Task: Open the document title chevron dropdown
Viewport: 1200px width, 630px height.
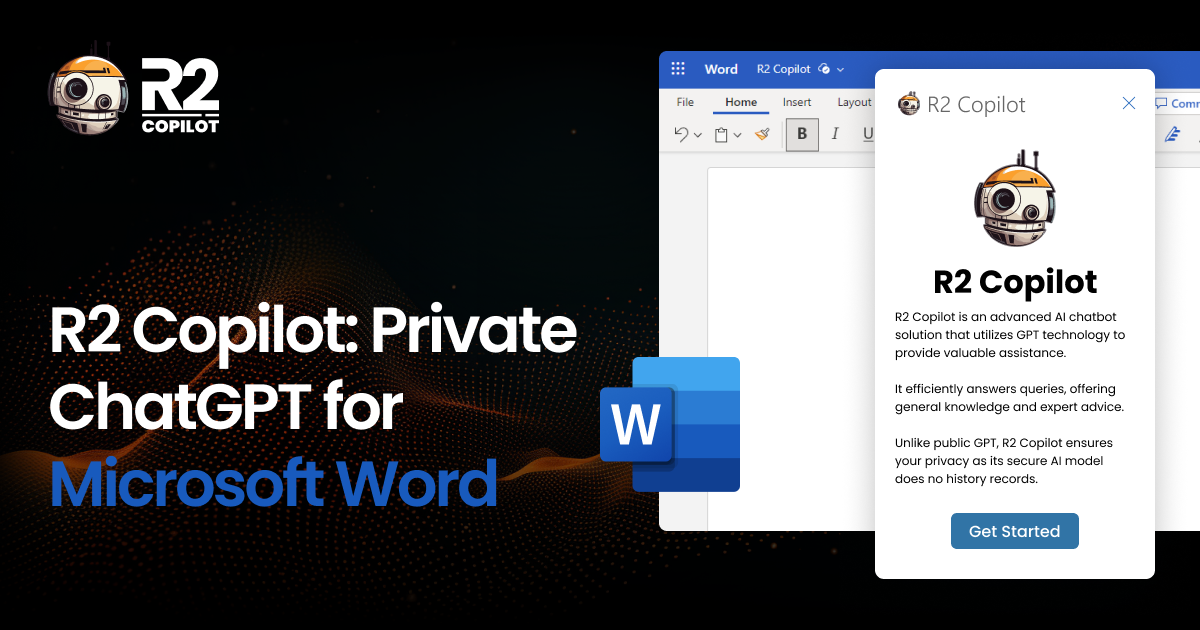Action: 840,69
